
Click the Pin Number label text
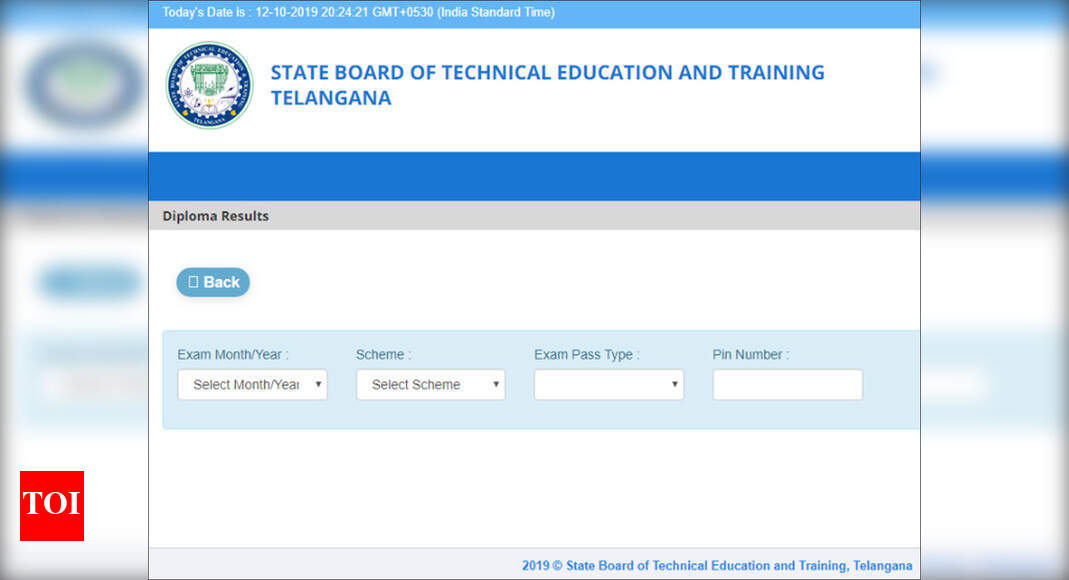coord(749,354)
